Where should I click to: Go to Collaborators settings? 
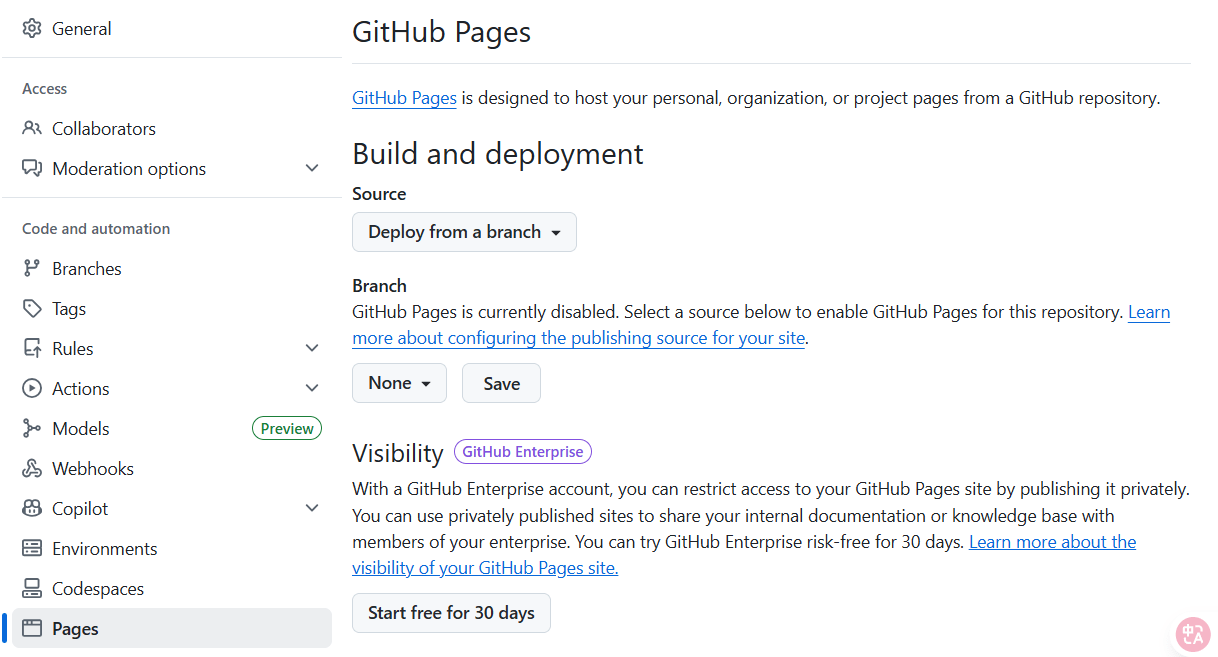pyautogui.click(x=171, y=129)
